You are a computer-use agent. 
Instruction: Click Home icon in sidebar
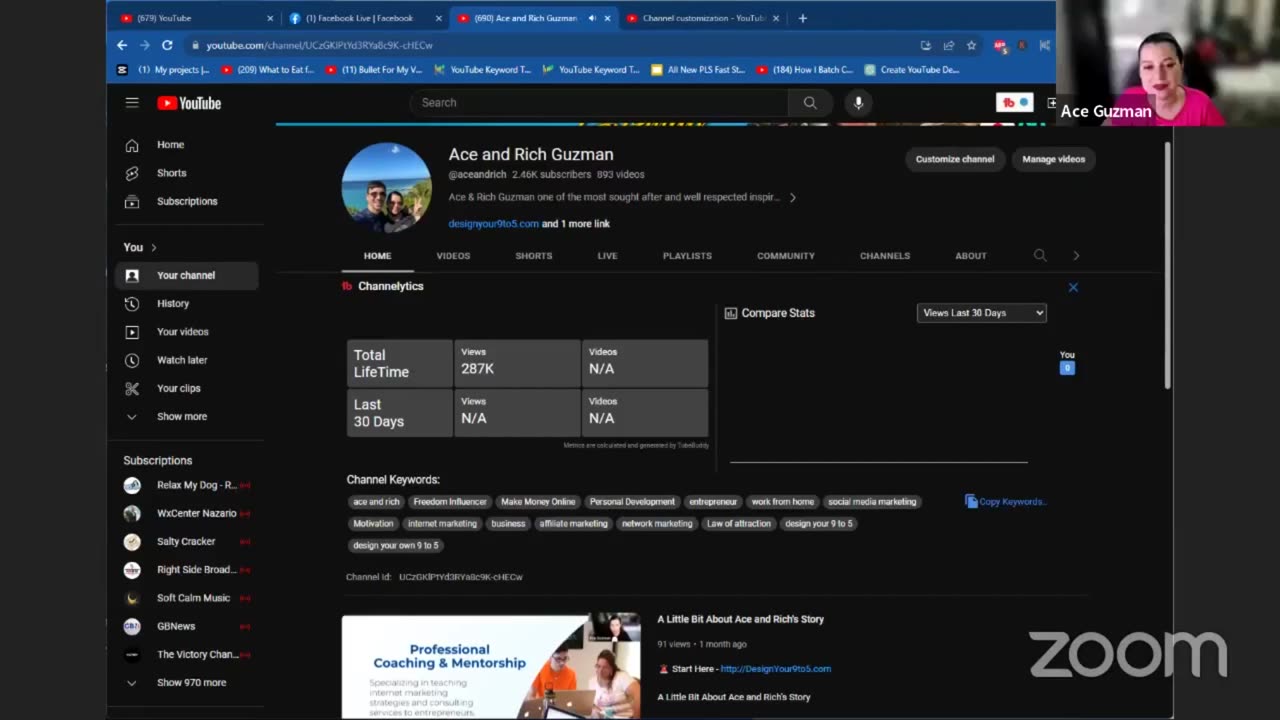(x=132, y=145)
